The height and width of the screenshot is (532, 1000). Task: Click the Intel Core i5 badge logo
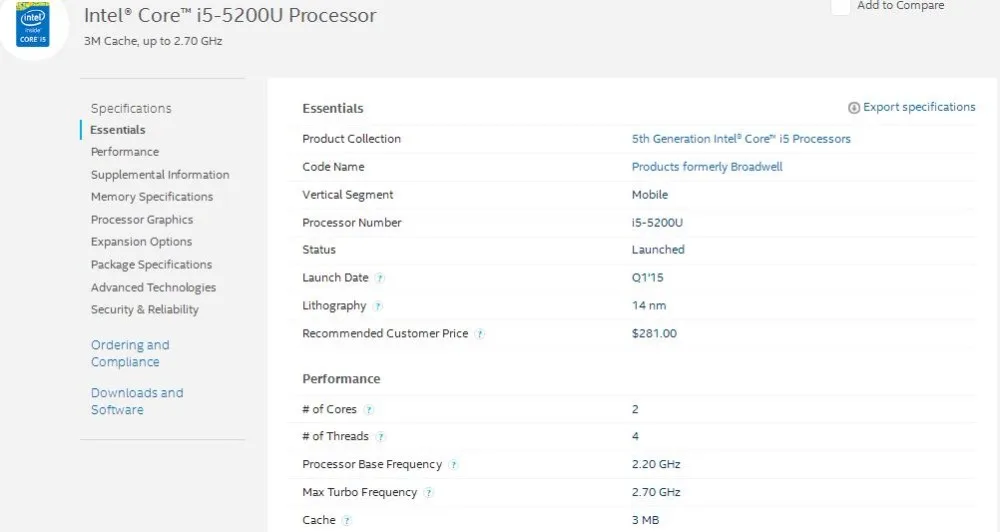click(33, 26)
